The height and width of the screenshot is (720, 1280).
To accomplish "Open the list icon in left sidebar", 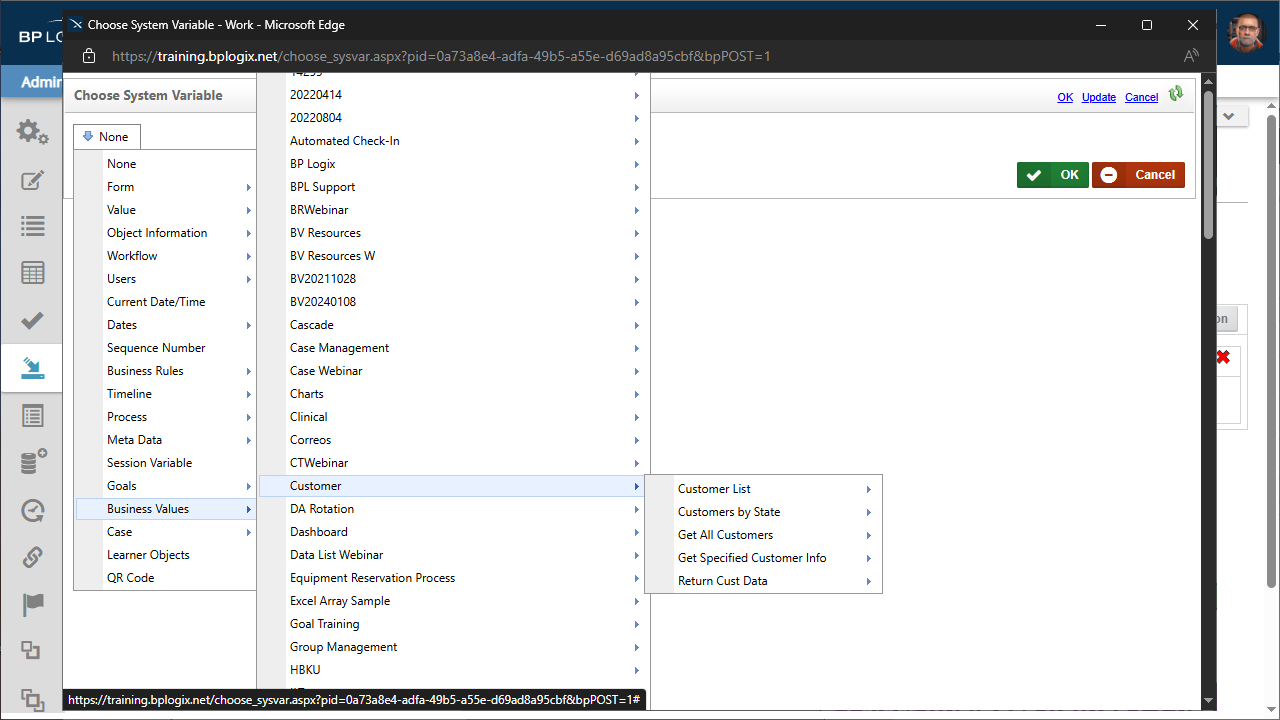I will pyautogui.click(x=32, y=227).
